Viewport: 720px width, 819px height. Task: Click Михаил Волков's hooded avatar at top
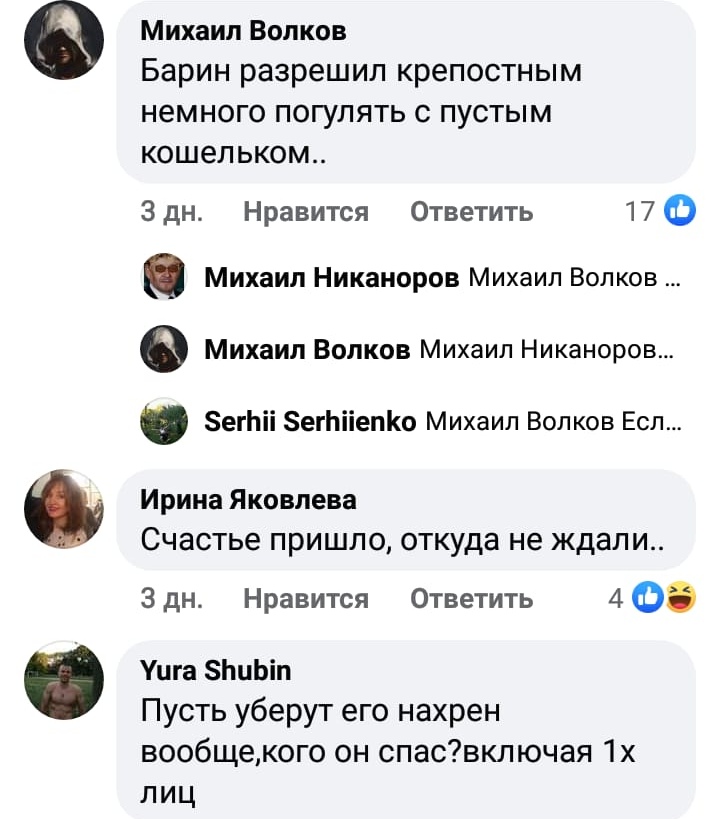tap(64, 40)
